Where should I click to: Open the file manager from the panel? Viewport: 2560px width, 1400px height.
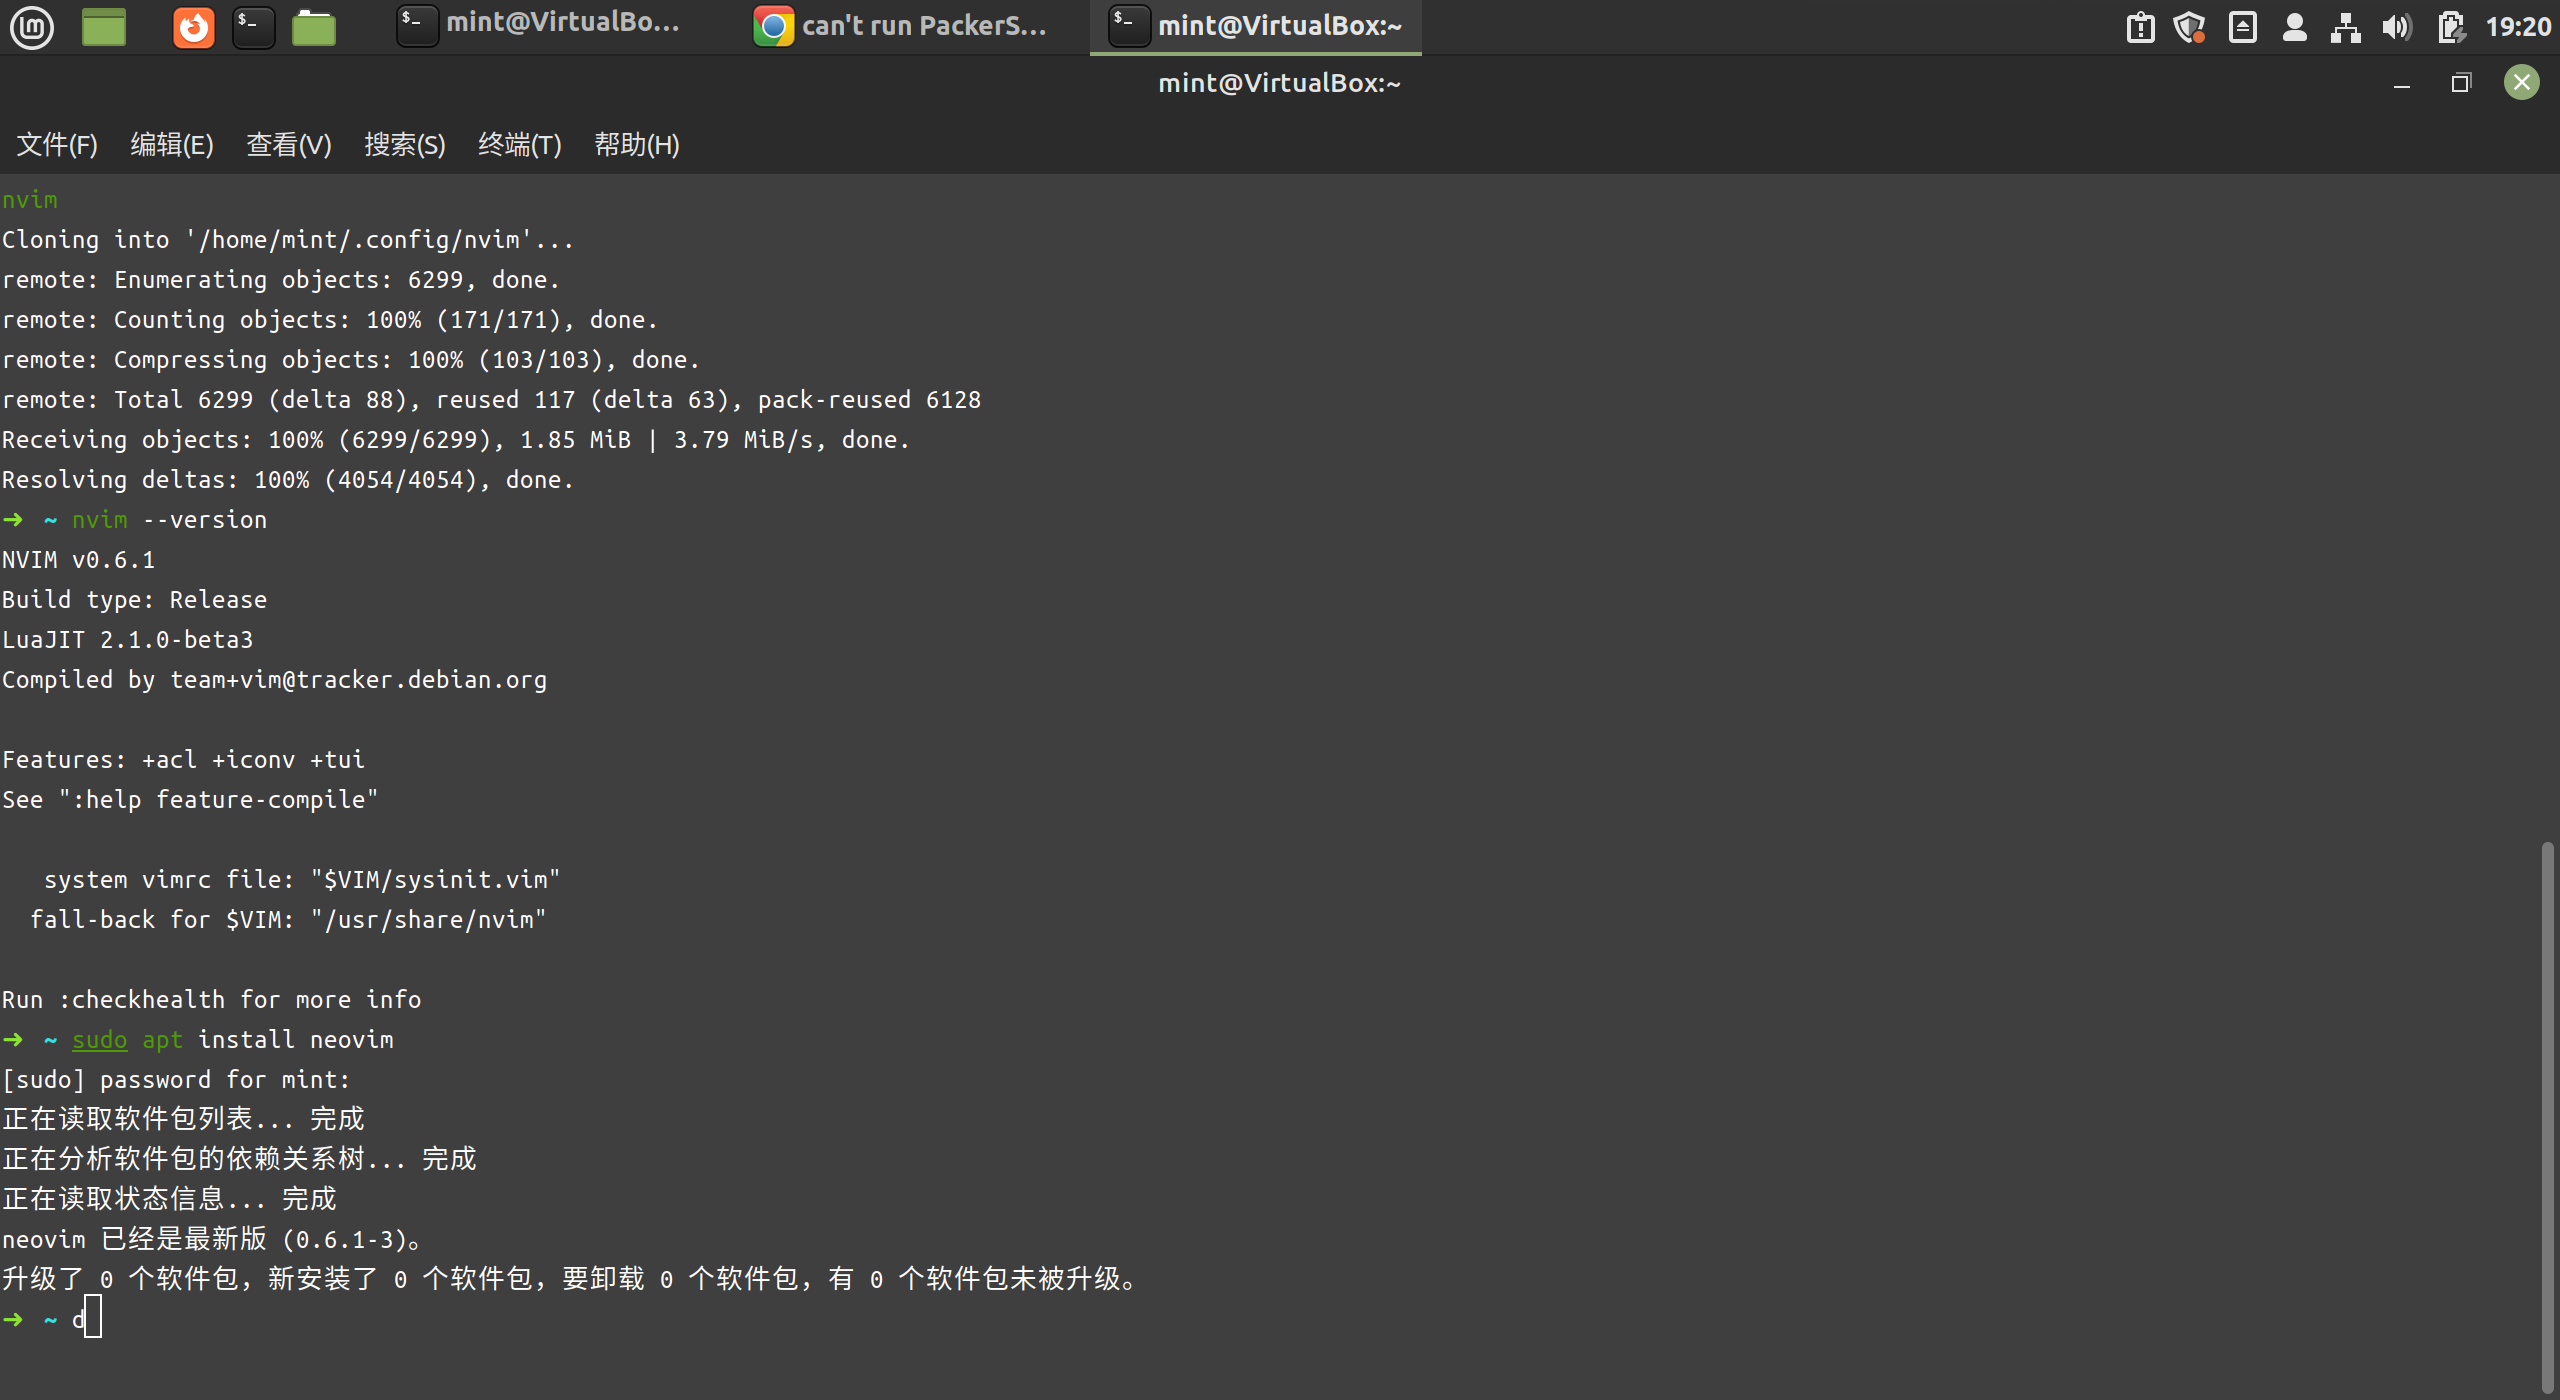click(314, 27)
